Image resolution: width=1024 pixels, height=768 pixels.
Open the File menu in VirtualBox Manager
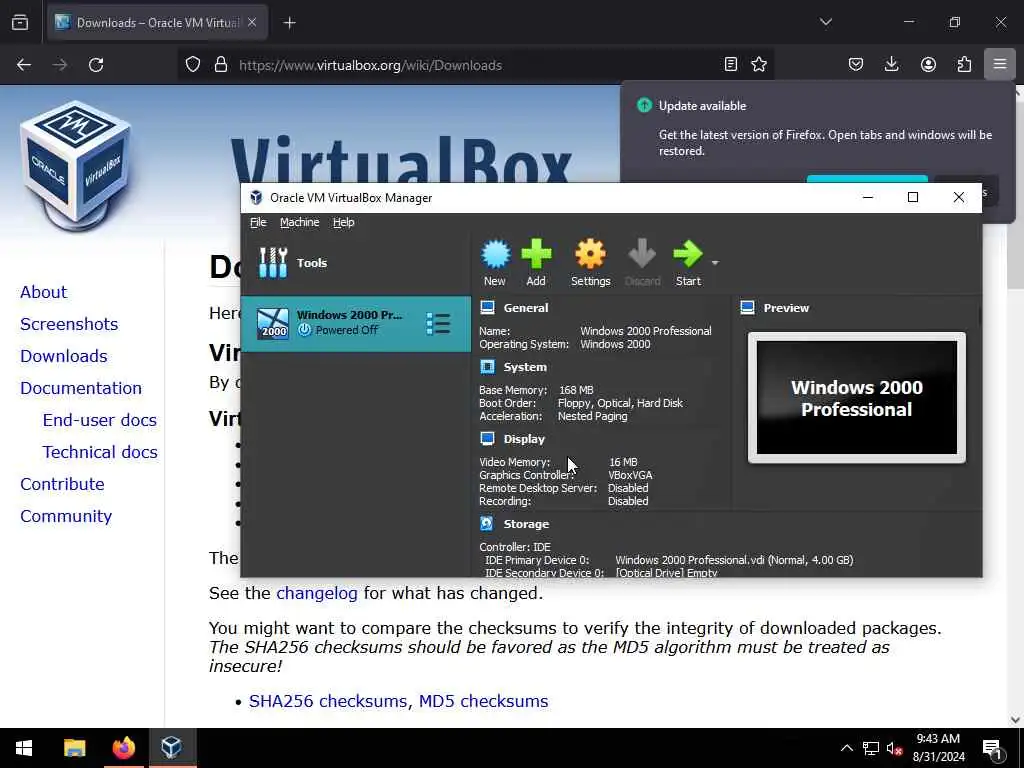(x=258, y=222)
